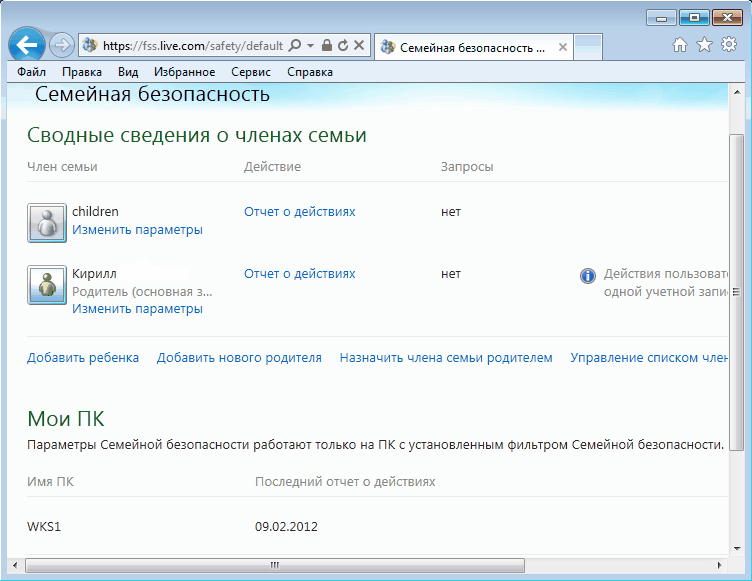Open Отчет о действиях for children
Screen dimensions: 752x581
click(300, 212)
